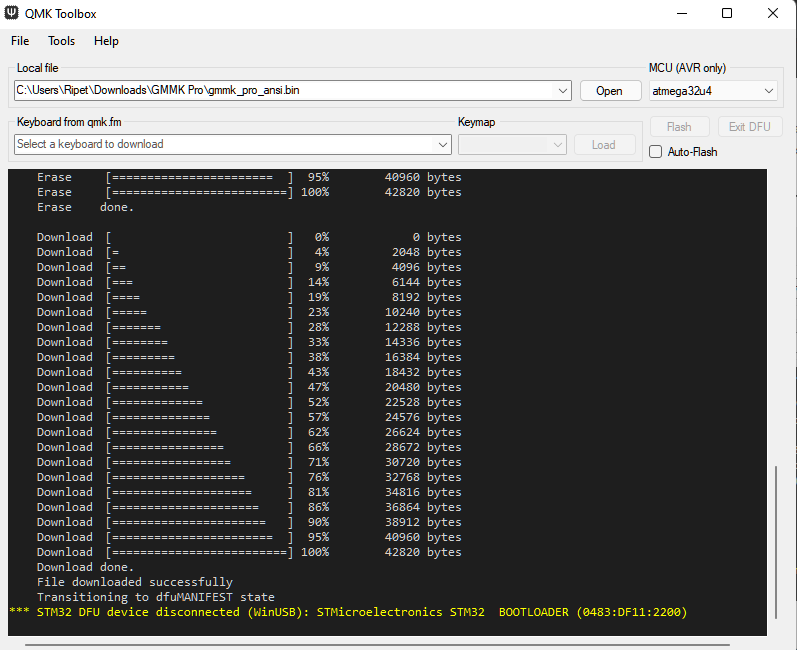Viewport: 797px width, 650px height.
Task: Click the log console vertical scrollbar thumb
Action: point(776,542)
